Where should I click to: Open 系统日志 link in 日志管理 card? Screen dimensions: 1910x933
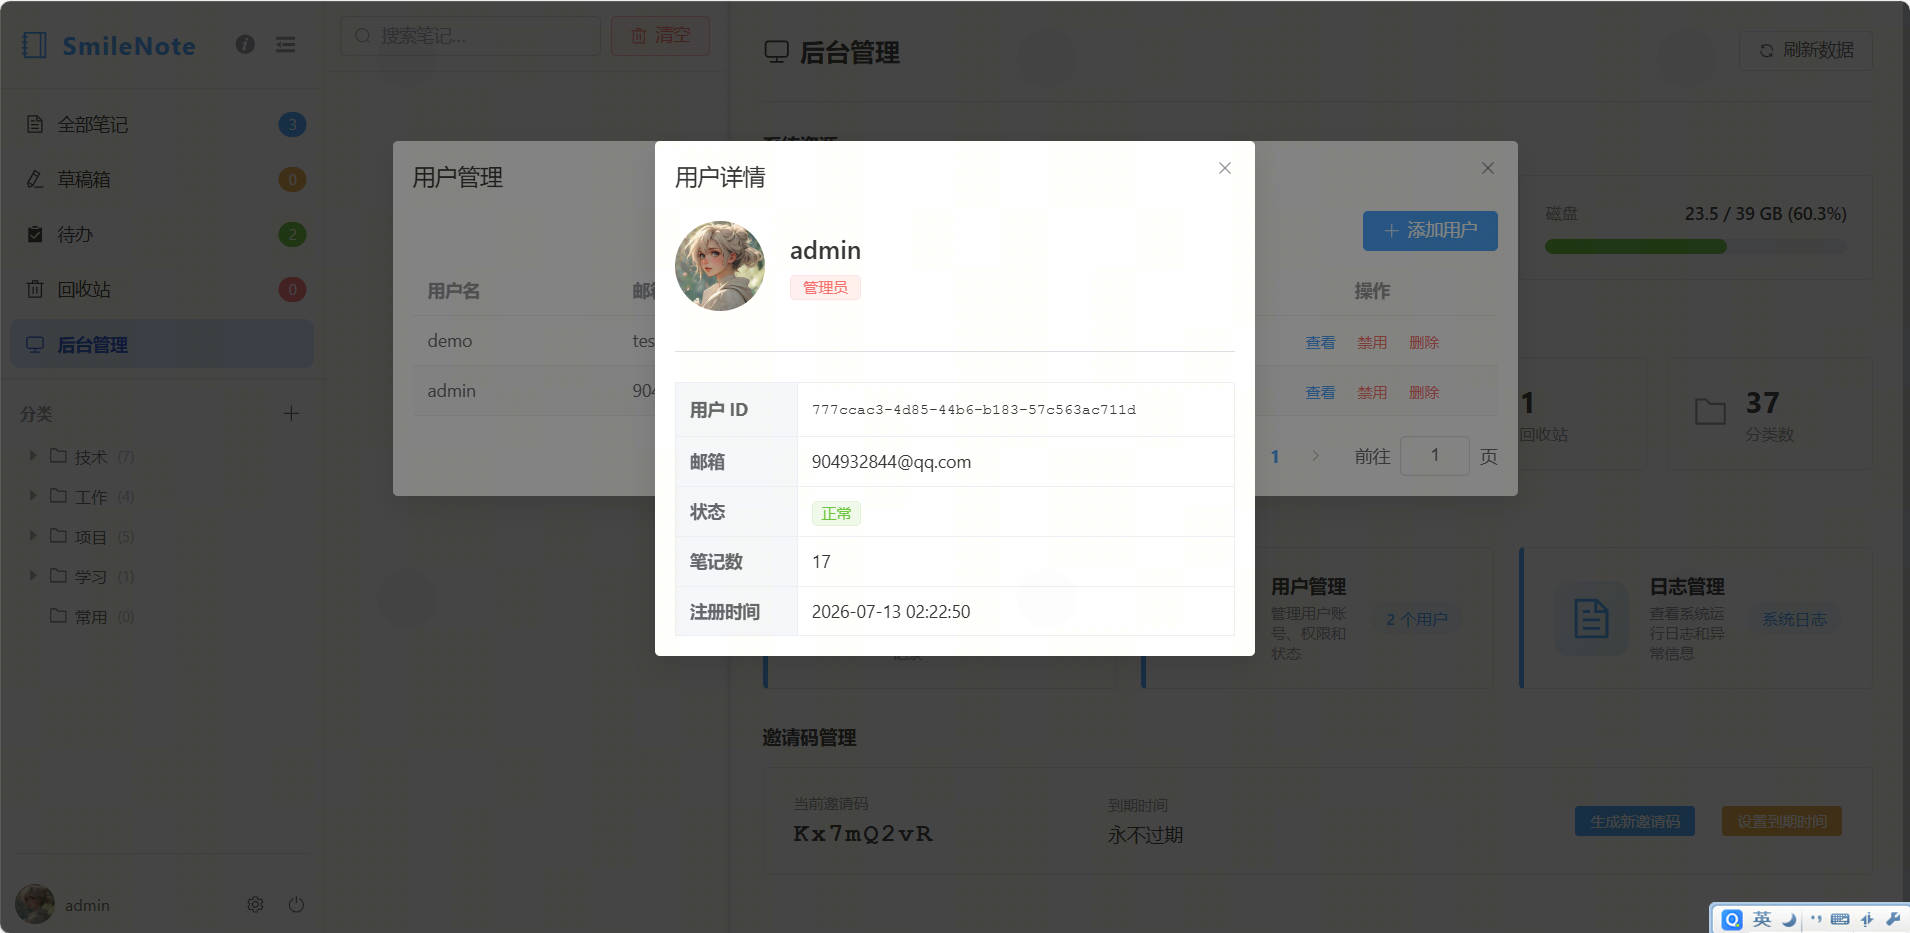click(1794, 619)
